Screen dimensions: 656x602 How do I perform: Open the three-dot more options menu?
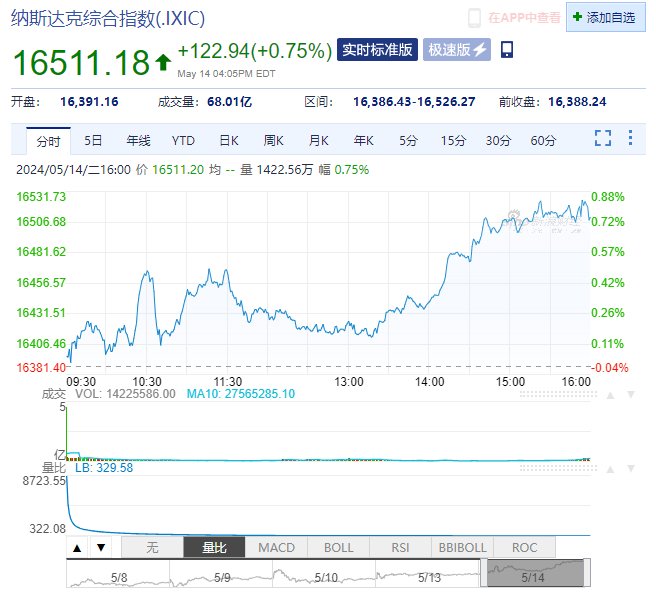[630, 138]
